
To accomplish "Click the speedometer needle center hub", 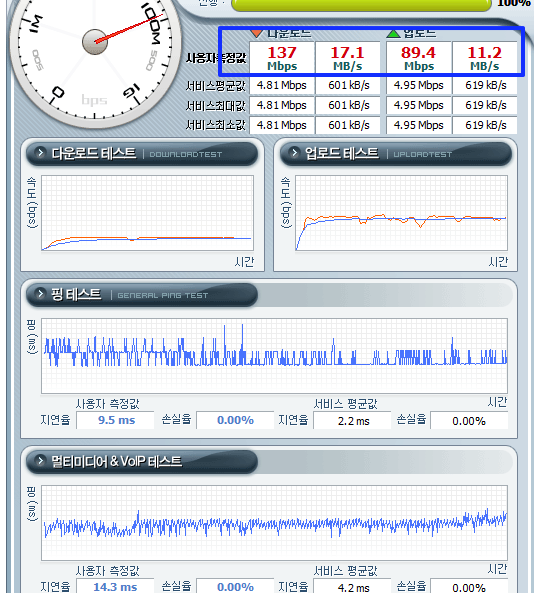I will pyautogui.click(x=95, y=41).
